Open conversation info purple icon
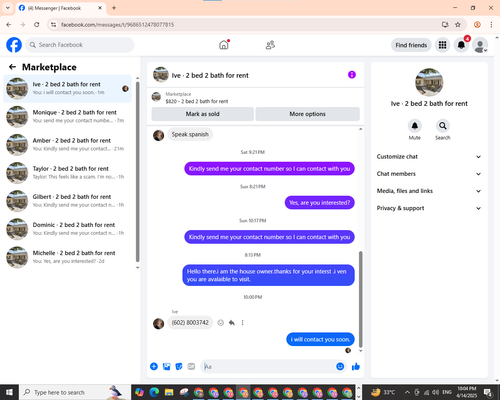This screenshot has width=500, height=400. 352,75
